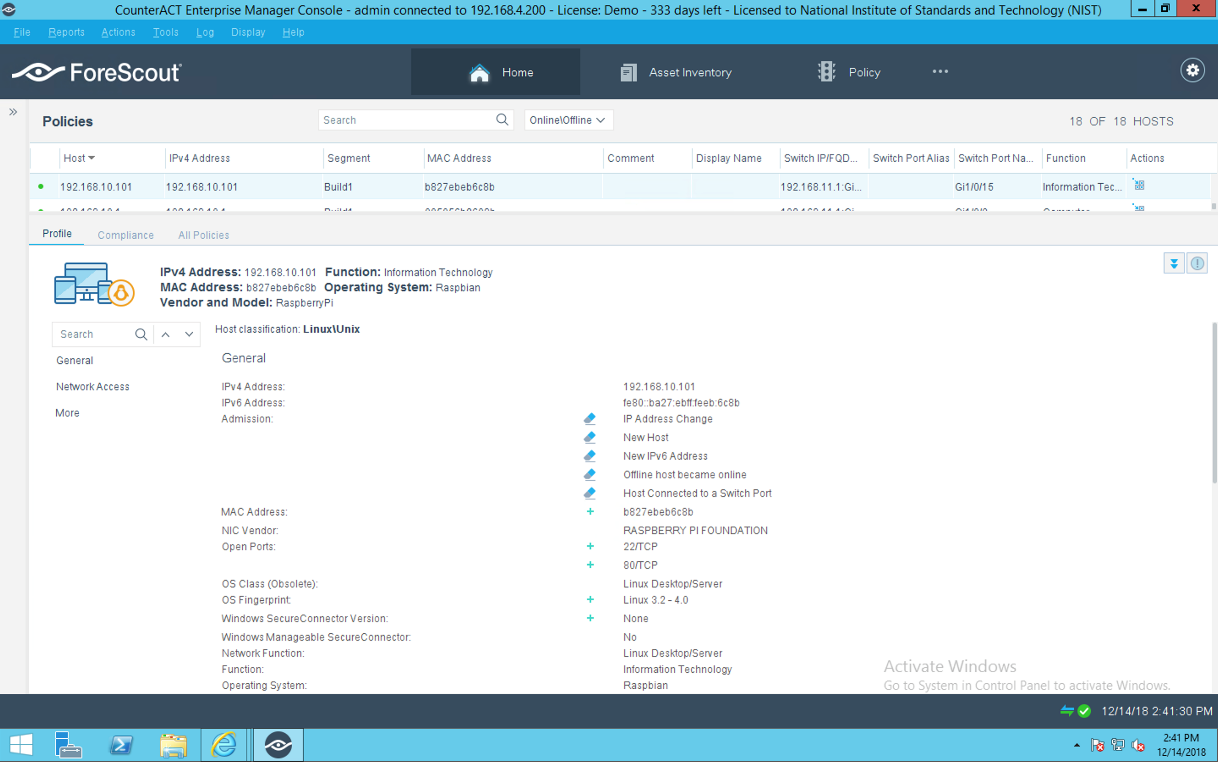Image resolution: width=1218 pixels, height=762 pixels.
Task: Open Internet Explorer from taskbar
Action: (224, 745)
